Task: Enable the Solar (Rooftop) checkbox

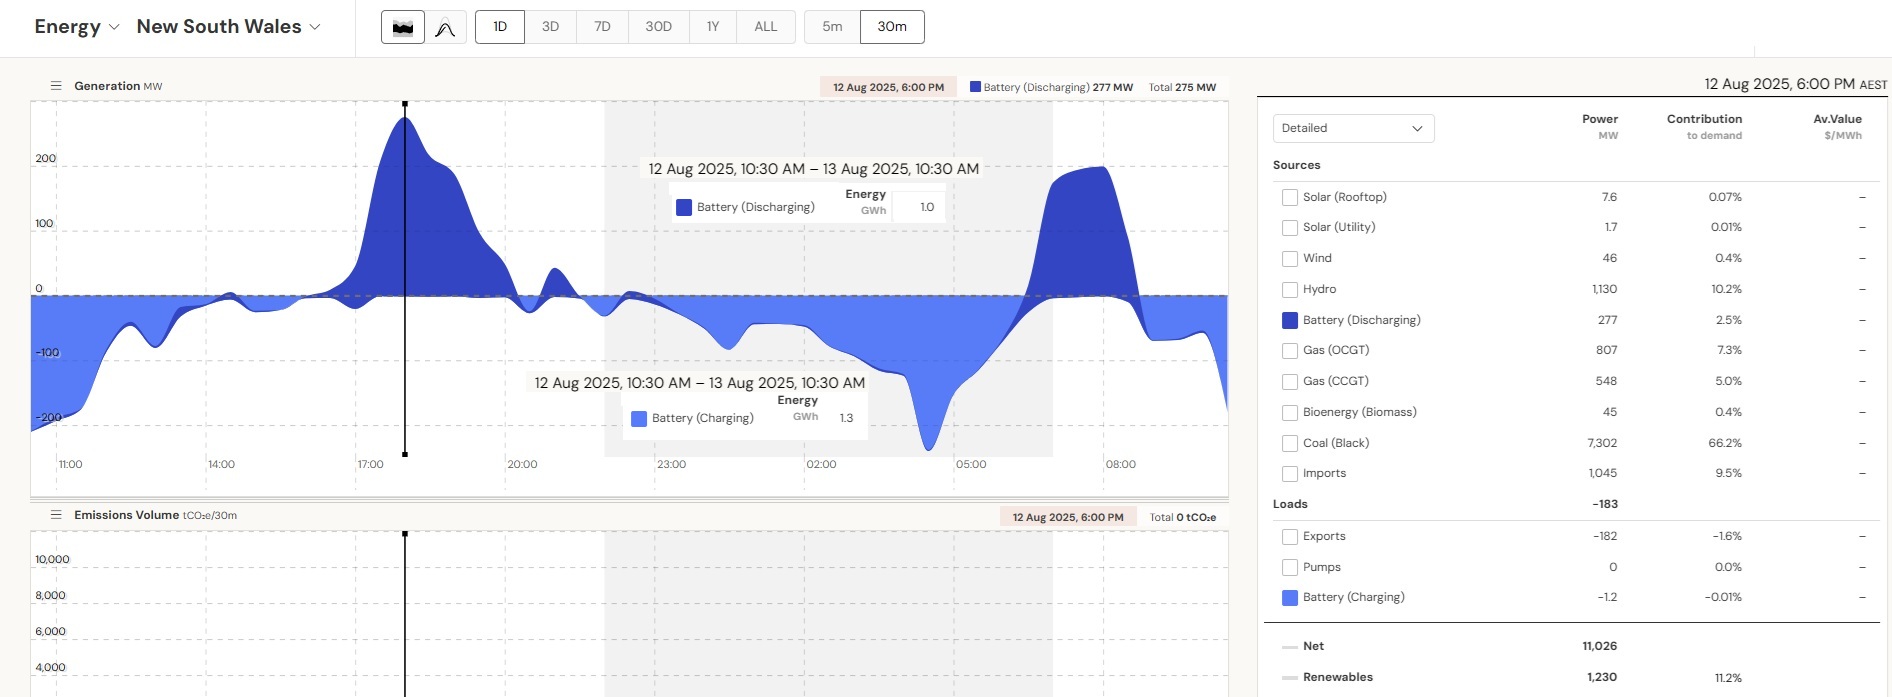Action: pos(1290,198)
